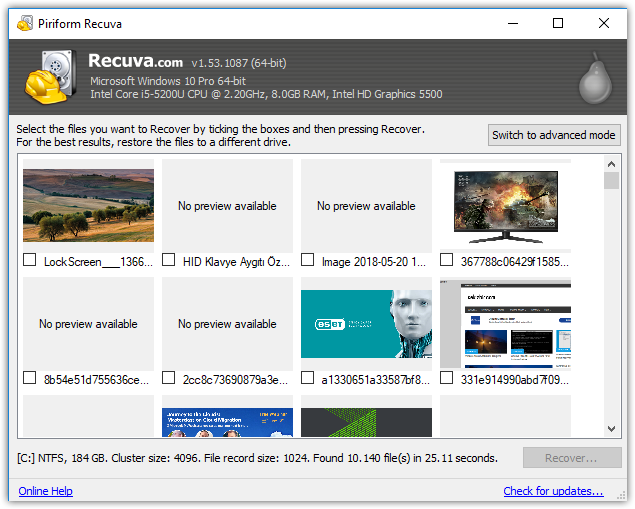
Task: Select the No preview tile for Image 2018-05-20
Action: [x=366, y=206]
